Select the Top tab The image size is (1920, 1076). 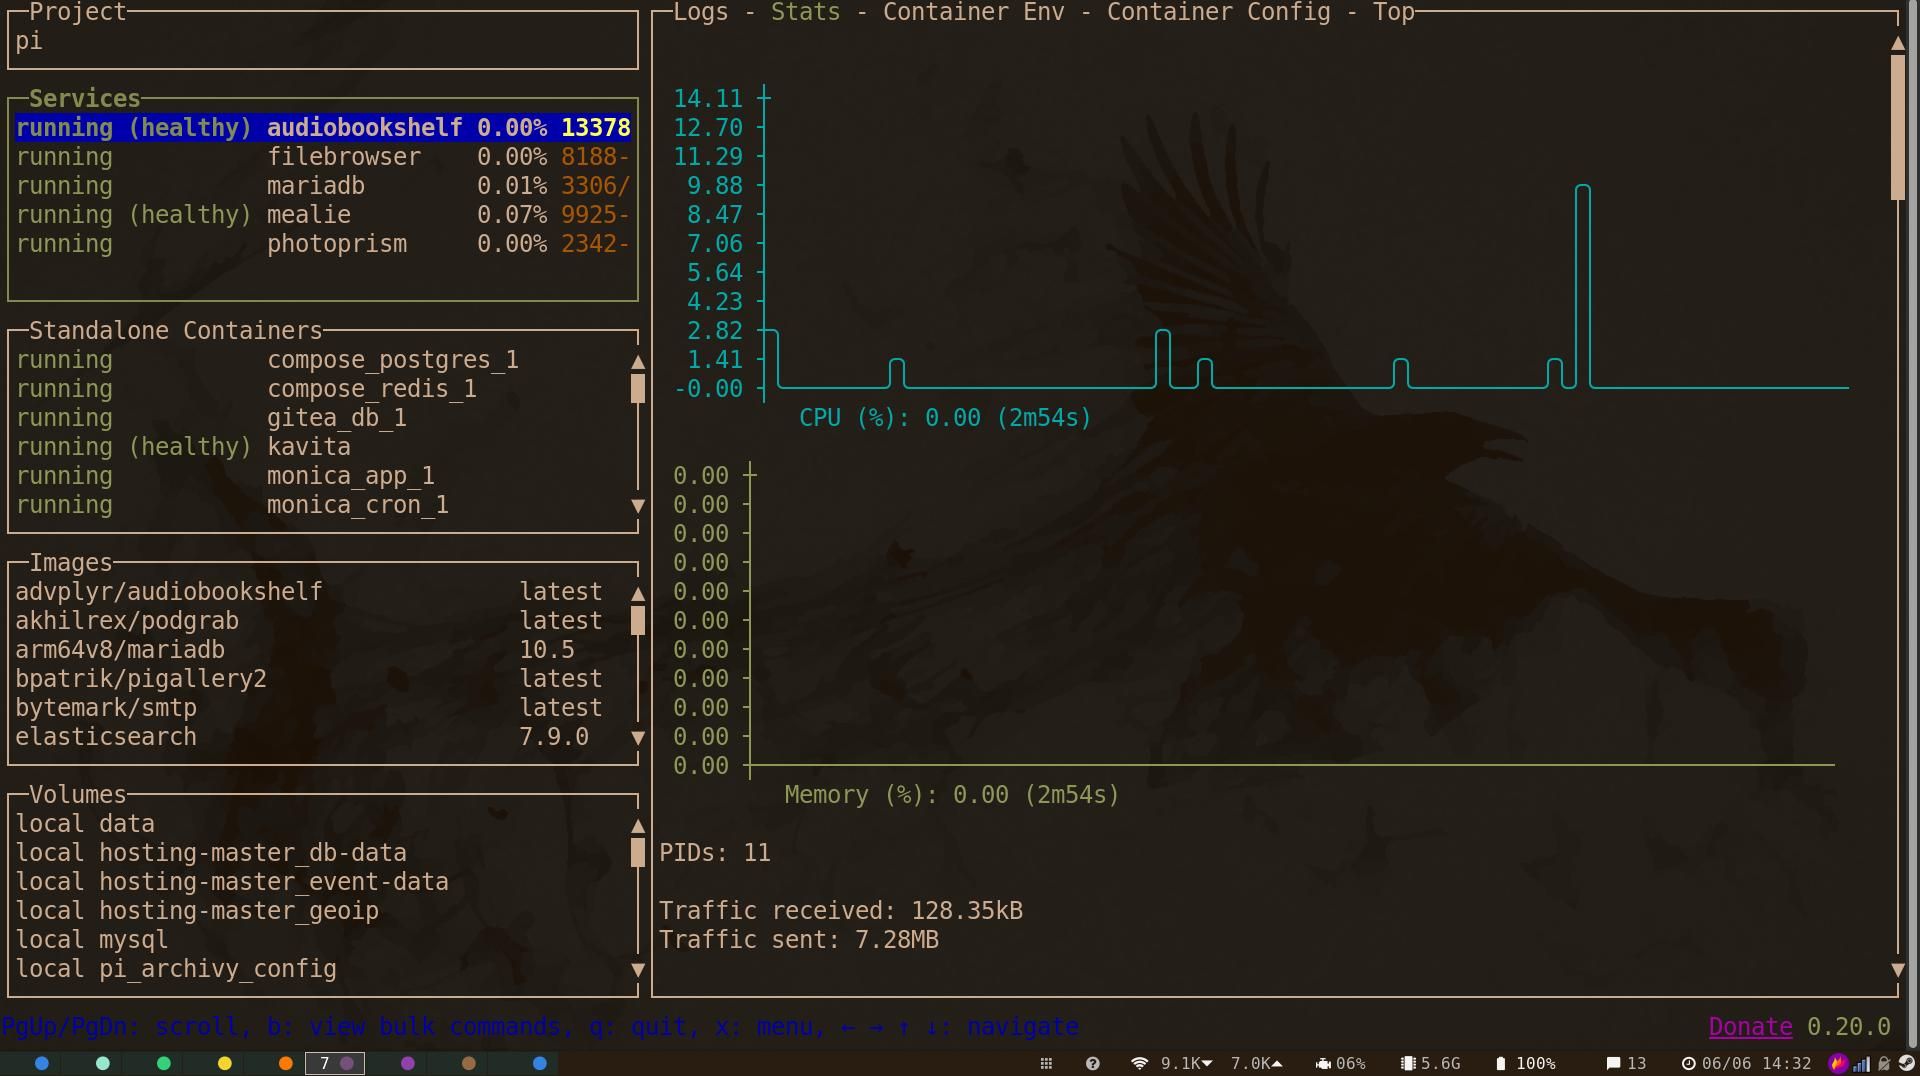click(x=1393, y=13)
